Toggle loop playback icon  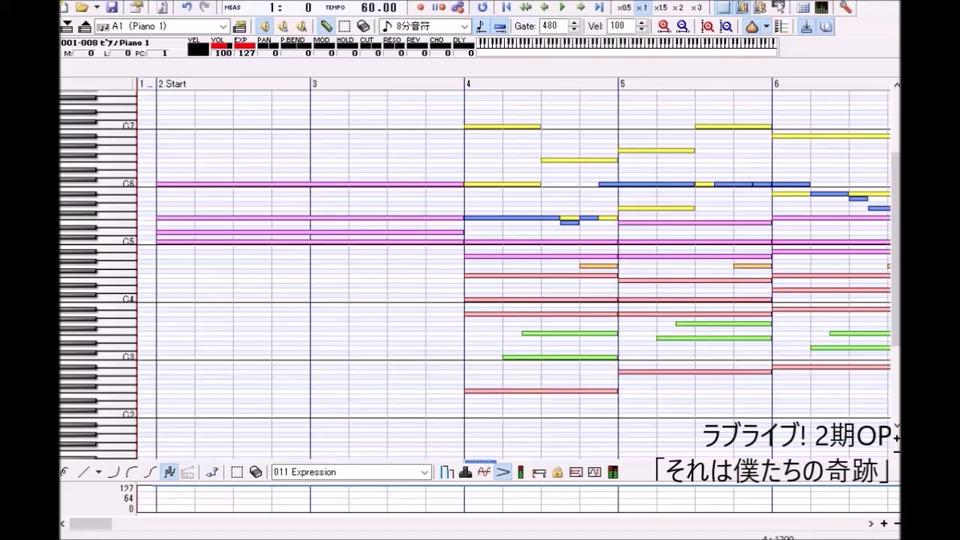(x=482, y=7)
